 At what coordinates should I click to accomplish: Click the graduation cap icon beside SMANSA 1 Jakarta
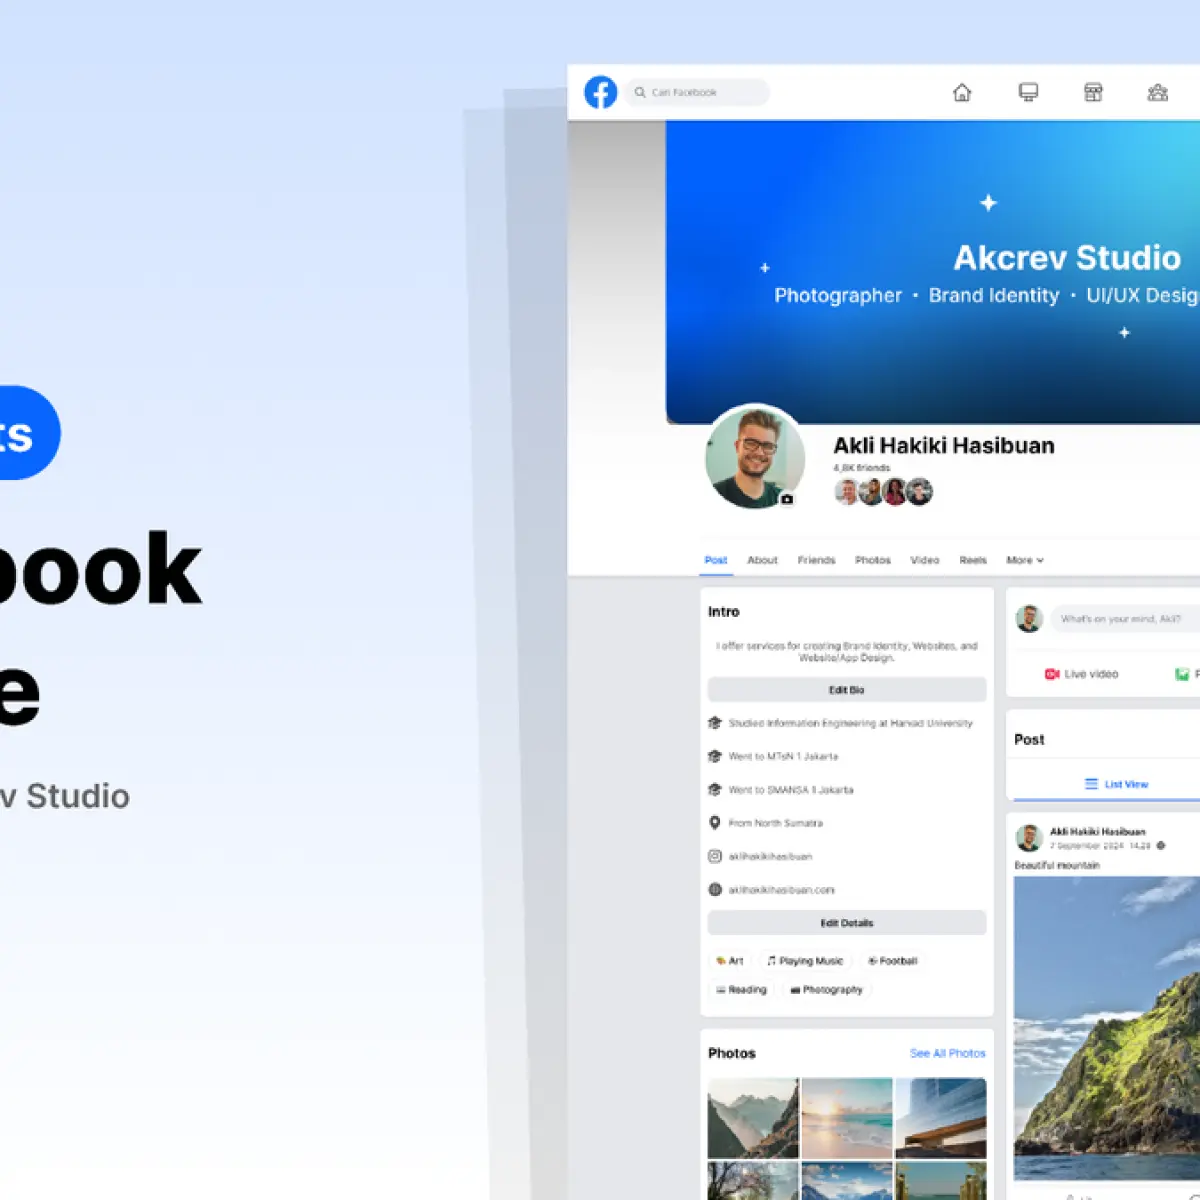coord(715,789)
